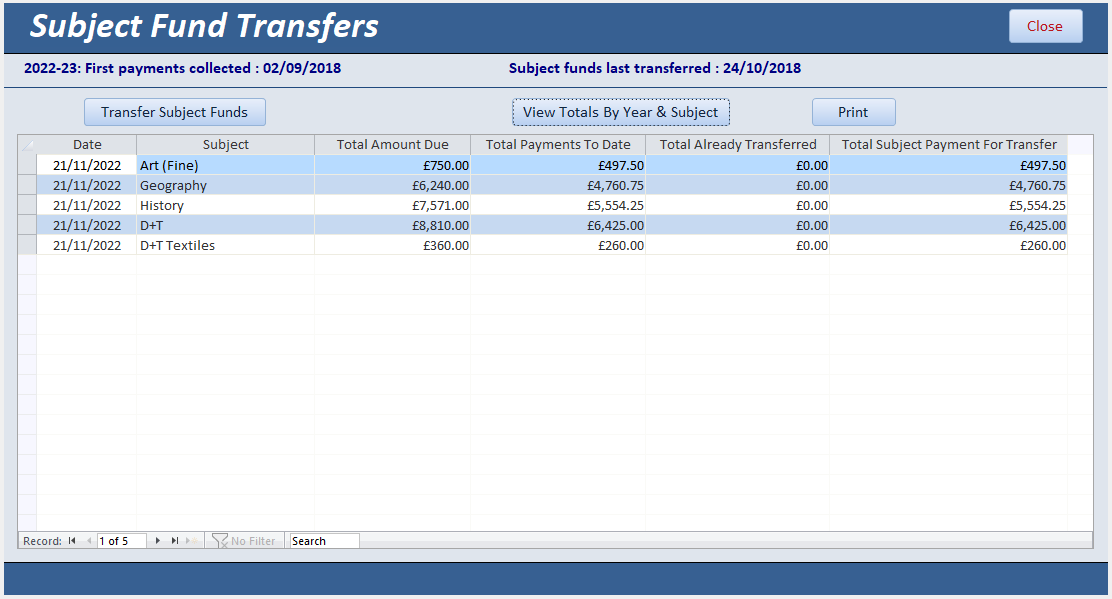
Task: Click the record Search box
Action: tap(324, 541)
